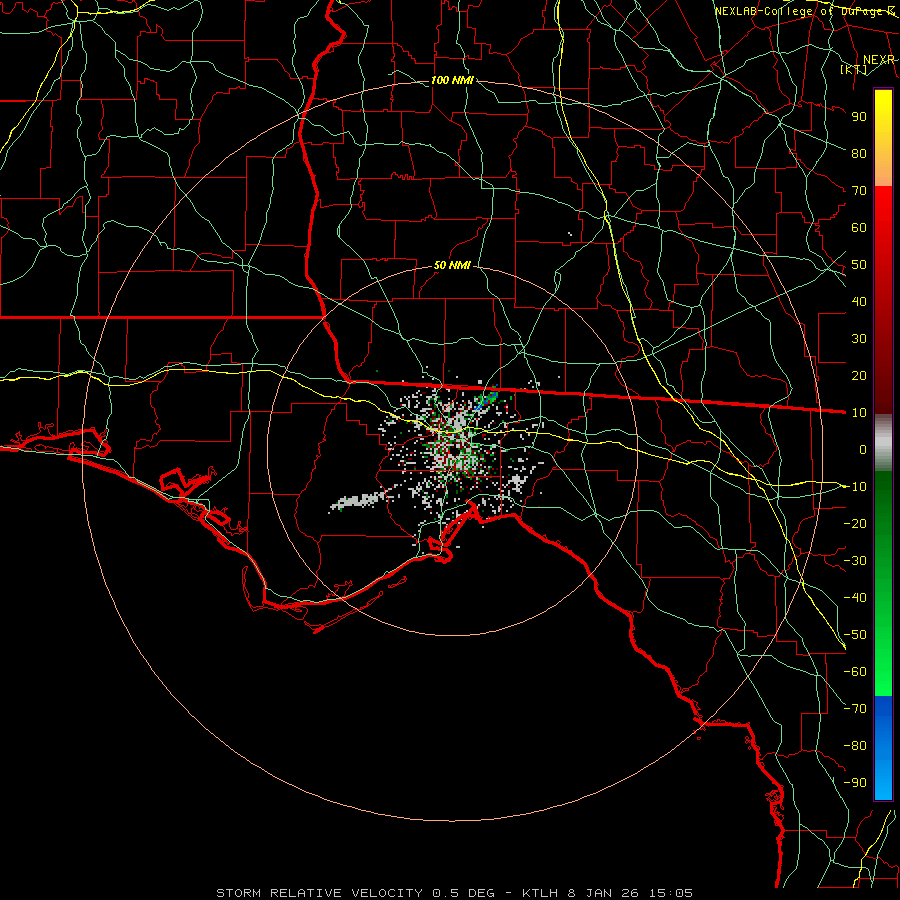
Task: Select the -60 value on the velocity scale
Action: (x=855, y=672)
